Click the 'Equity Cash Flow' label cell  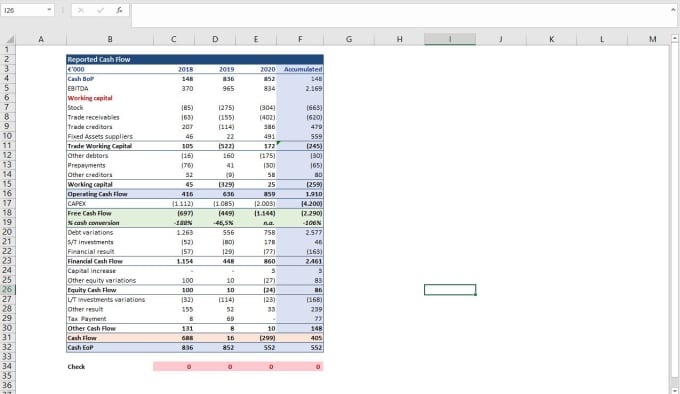[x=110, y=290]
